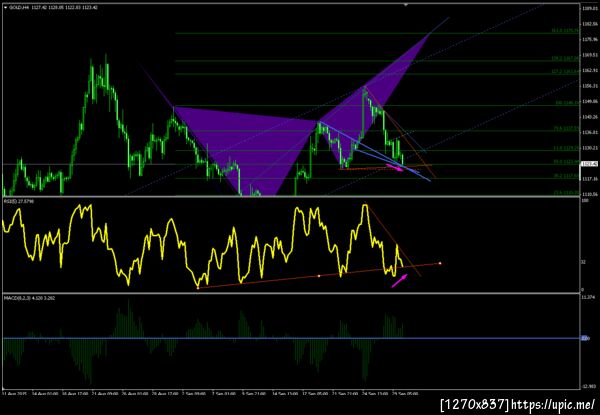Click the chart shift triangle marker at top

406,5
